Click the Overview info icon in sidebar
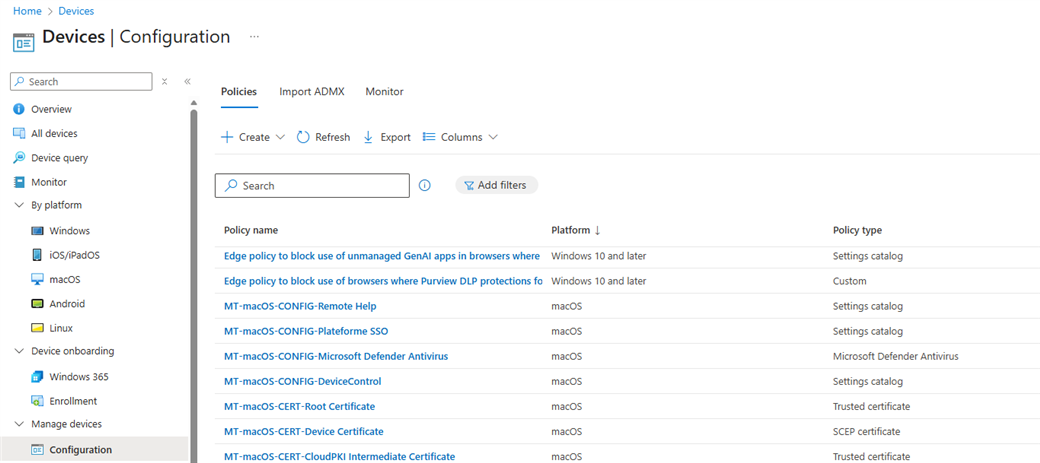The width and height of the screenshot is (1040, 463). [18, 109]
